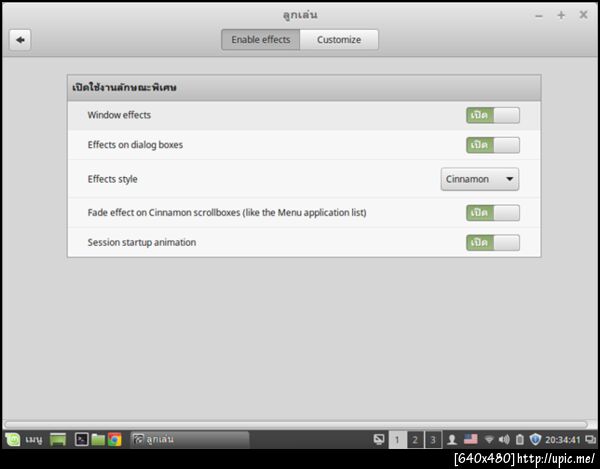Screen dimensions: 600x469
Task: Click the 'Session startup animation' label
Action: click(x=142, y=242)
